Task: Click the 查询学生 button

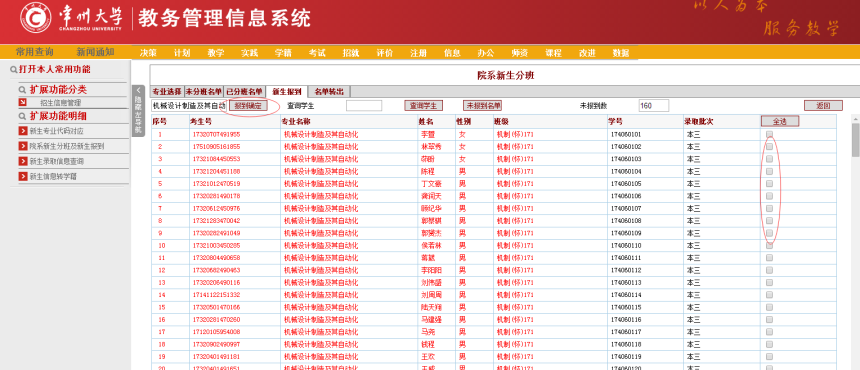Action: coord(423,105)
